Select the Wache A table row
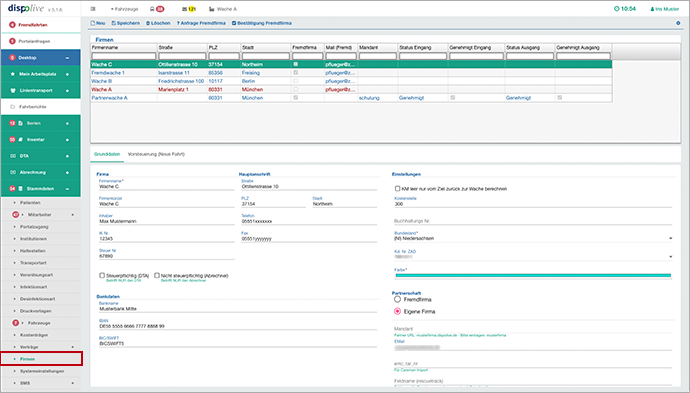Screen dimensions: 690x393 (351, 89)
